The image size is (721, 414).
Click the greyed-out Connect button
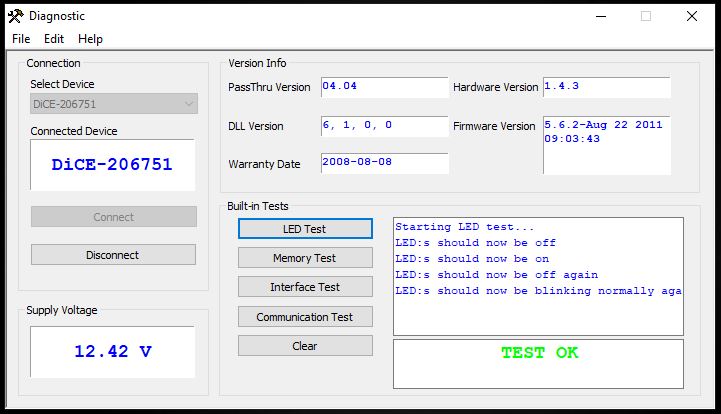pos(114,217)
